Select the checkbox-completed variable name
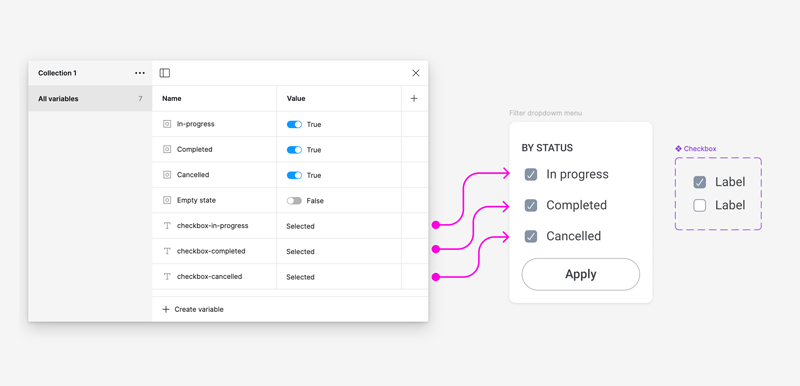Viewport: 800px width, 386px height. click(211, 251)
